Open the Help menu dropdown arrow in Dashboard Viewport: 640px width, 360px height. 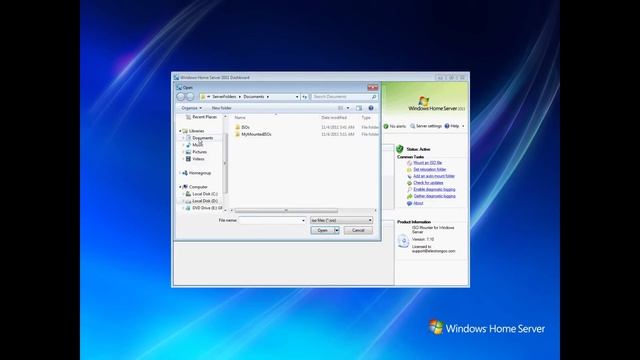(x=463, y=126)
